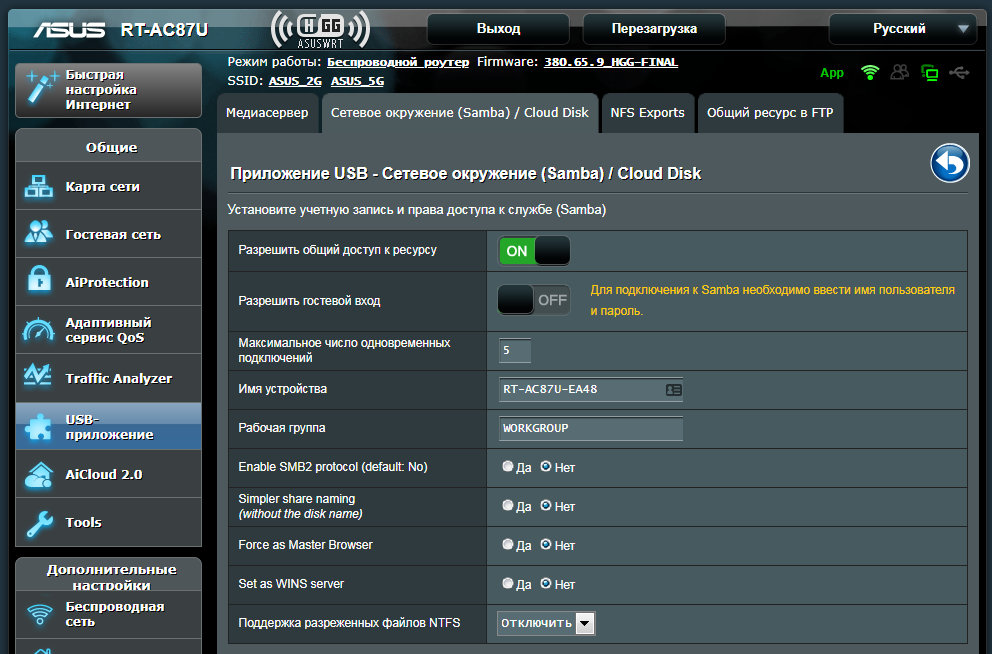Open the language dropdown Русский
Viewport: 992px width, 654px height.
coord(902,29)
